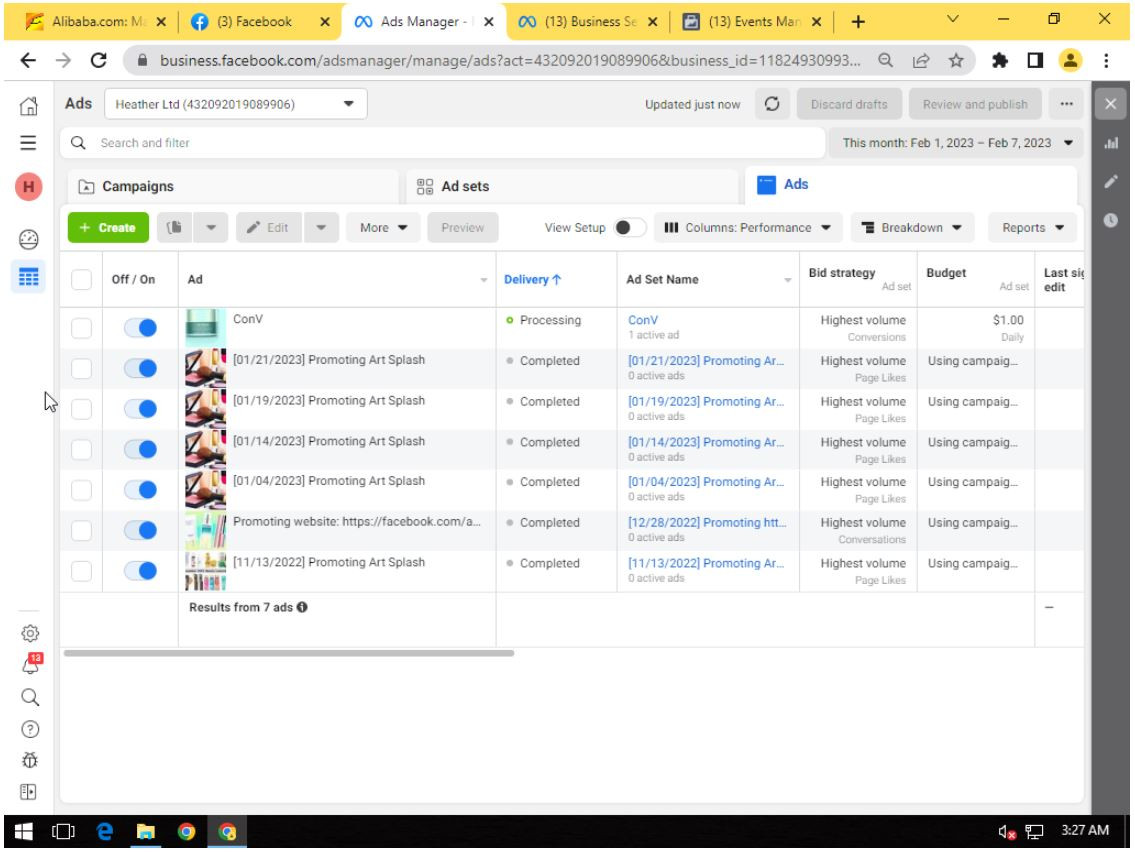
Task: Close the right side panel with X
Action: [x=1111, y=104]
